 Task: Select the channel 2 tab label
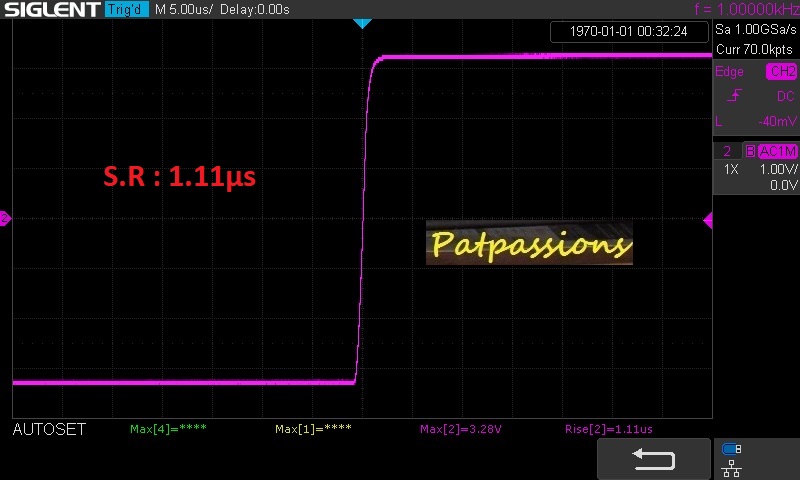click(727, 151)
